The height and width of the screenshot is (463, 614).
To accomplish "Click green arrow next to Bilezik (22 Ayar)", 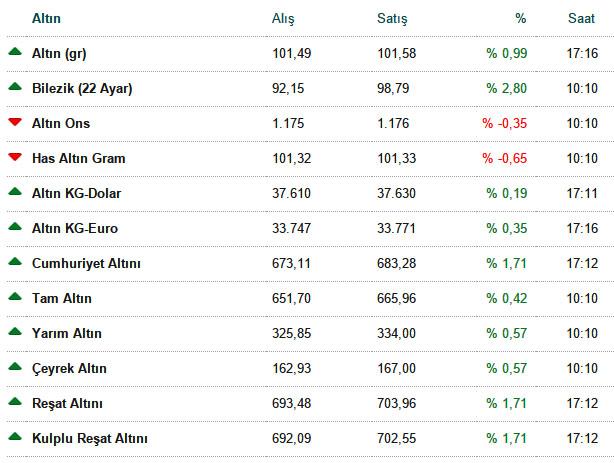I will [15, 86].
